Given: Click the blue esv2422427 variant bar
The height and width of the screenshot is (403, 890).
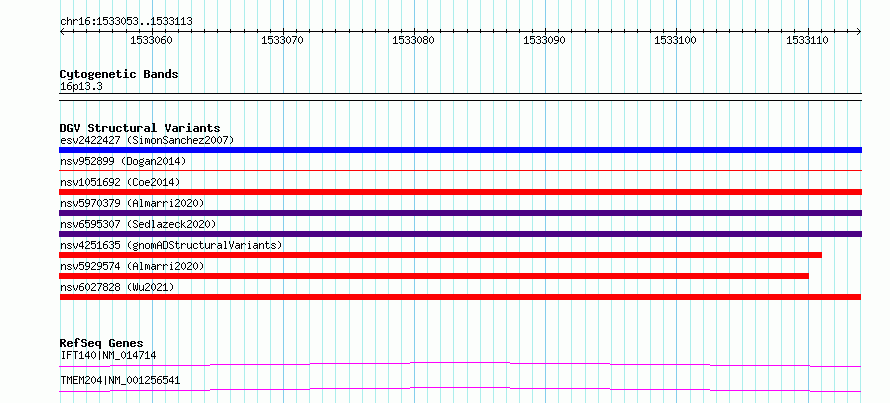Looking at the screenshot, I should pos(460,150).
